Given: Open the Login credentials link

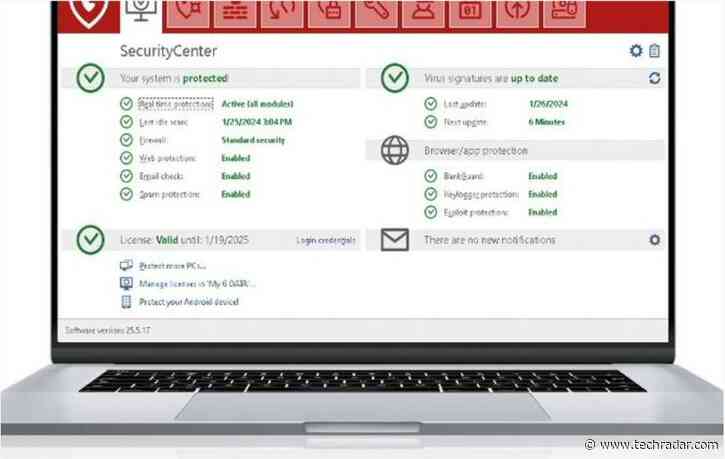Looking at the screenshot, I should tap(326, 240).
